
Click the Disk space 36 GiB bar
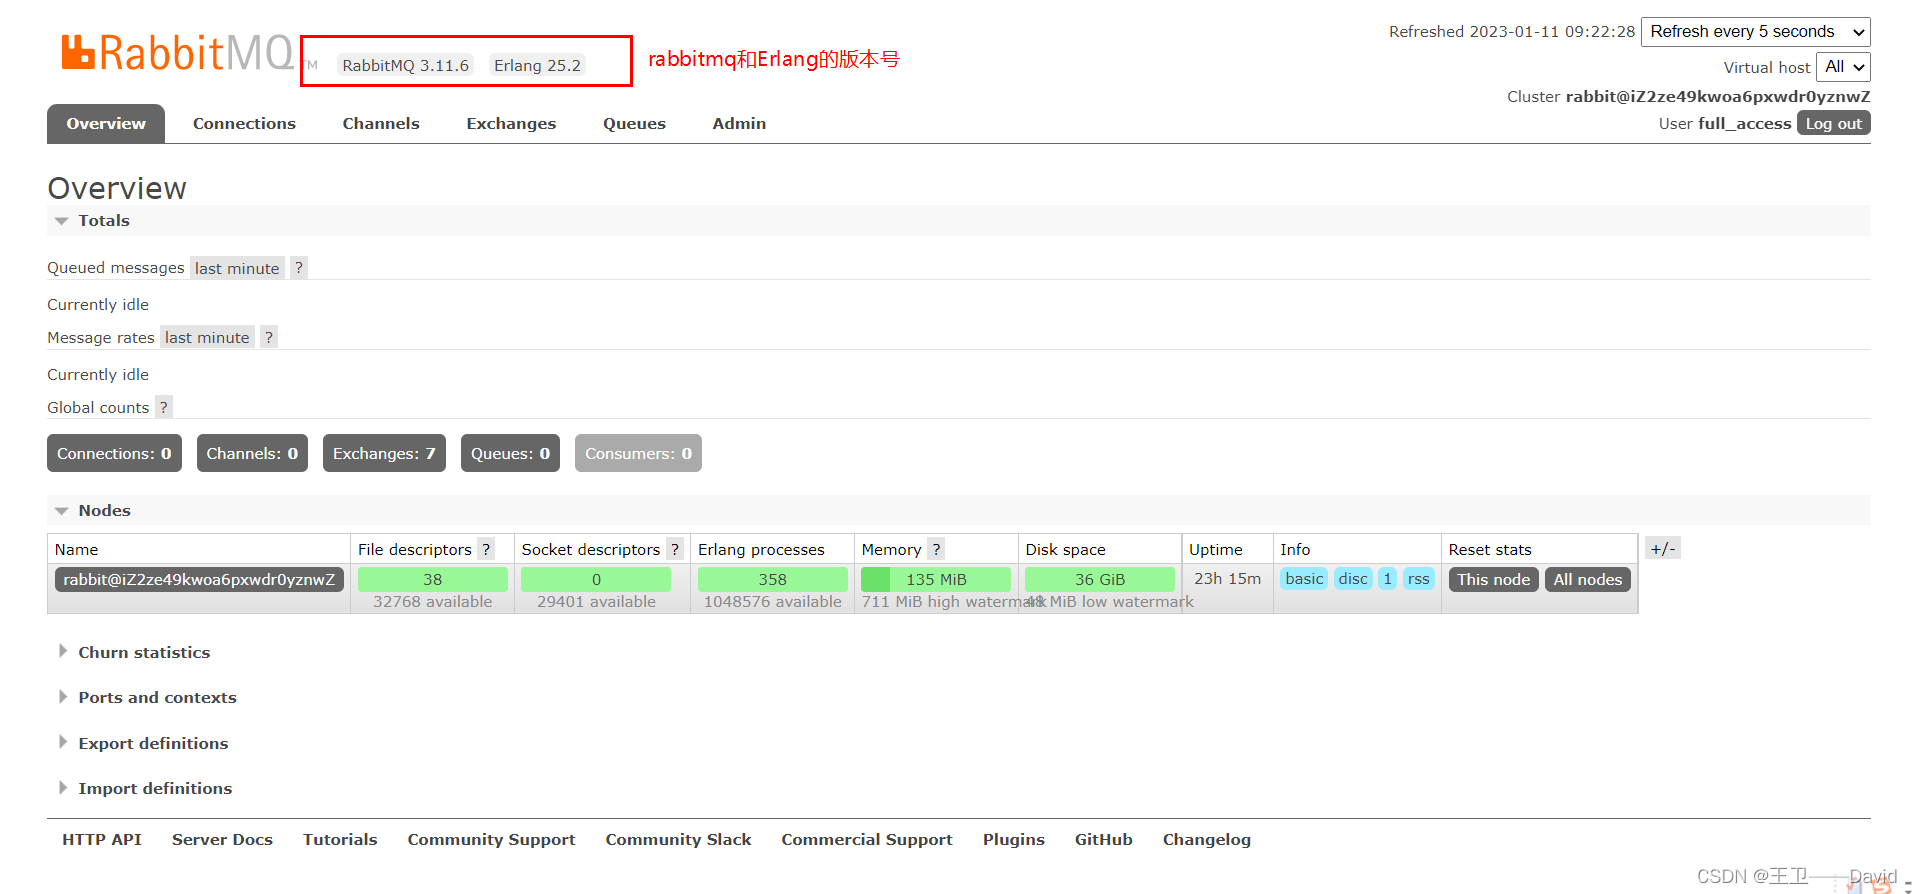(1100, 580)
